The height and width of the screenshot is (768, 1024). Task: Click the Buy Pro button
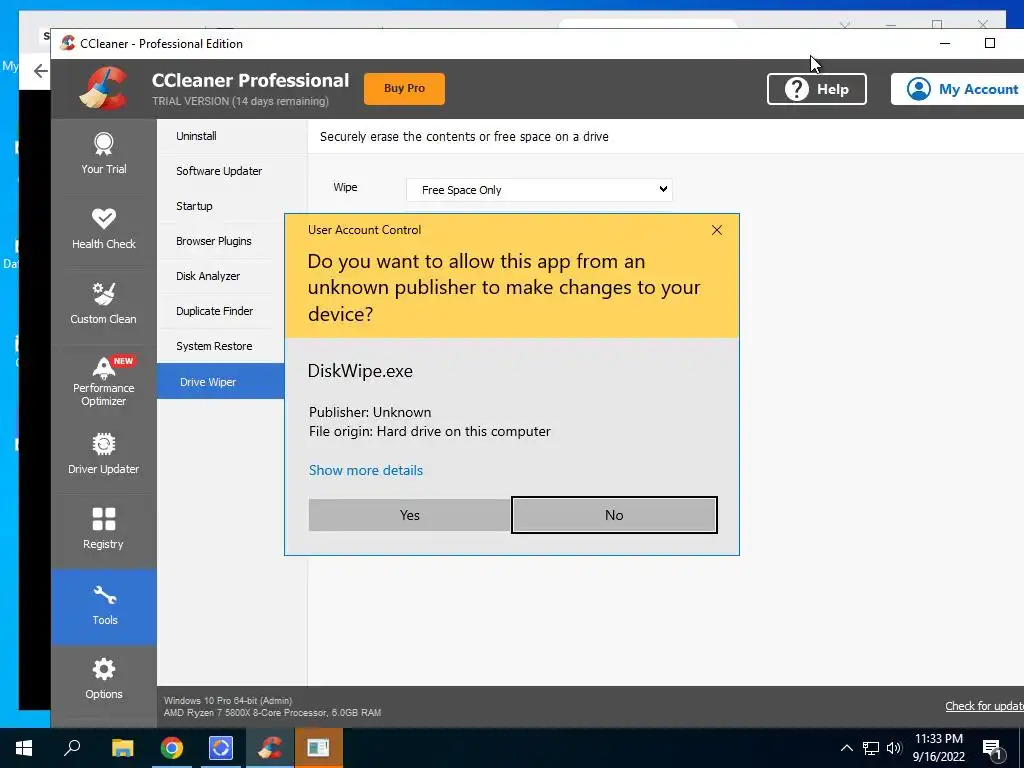[404, 88]
